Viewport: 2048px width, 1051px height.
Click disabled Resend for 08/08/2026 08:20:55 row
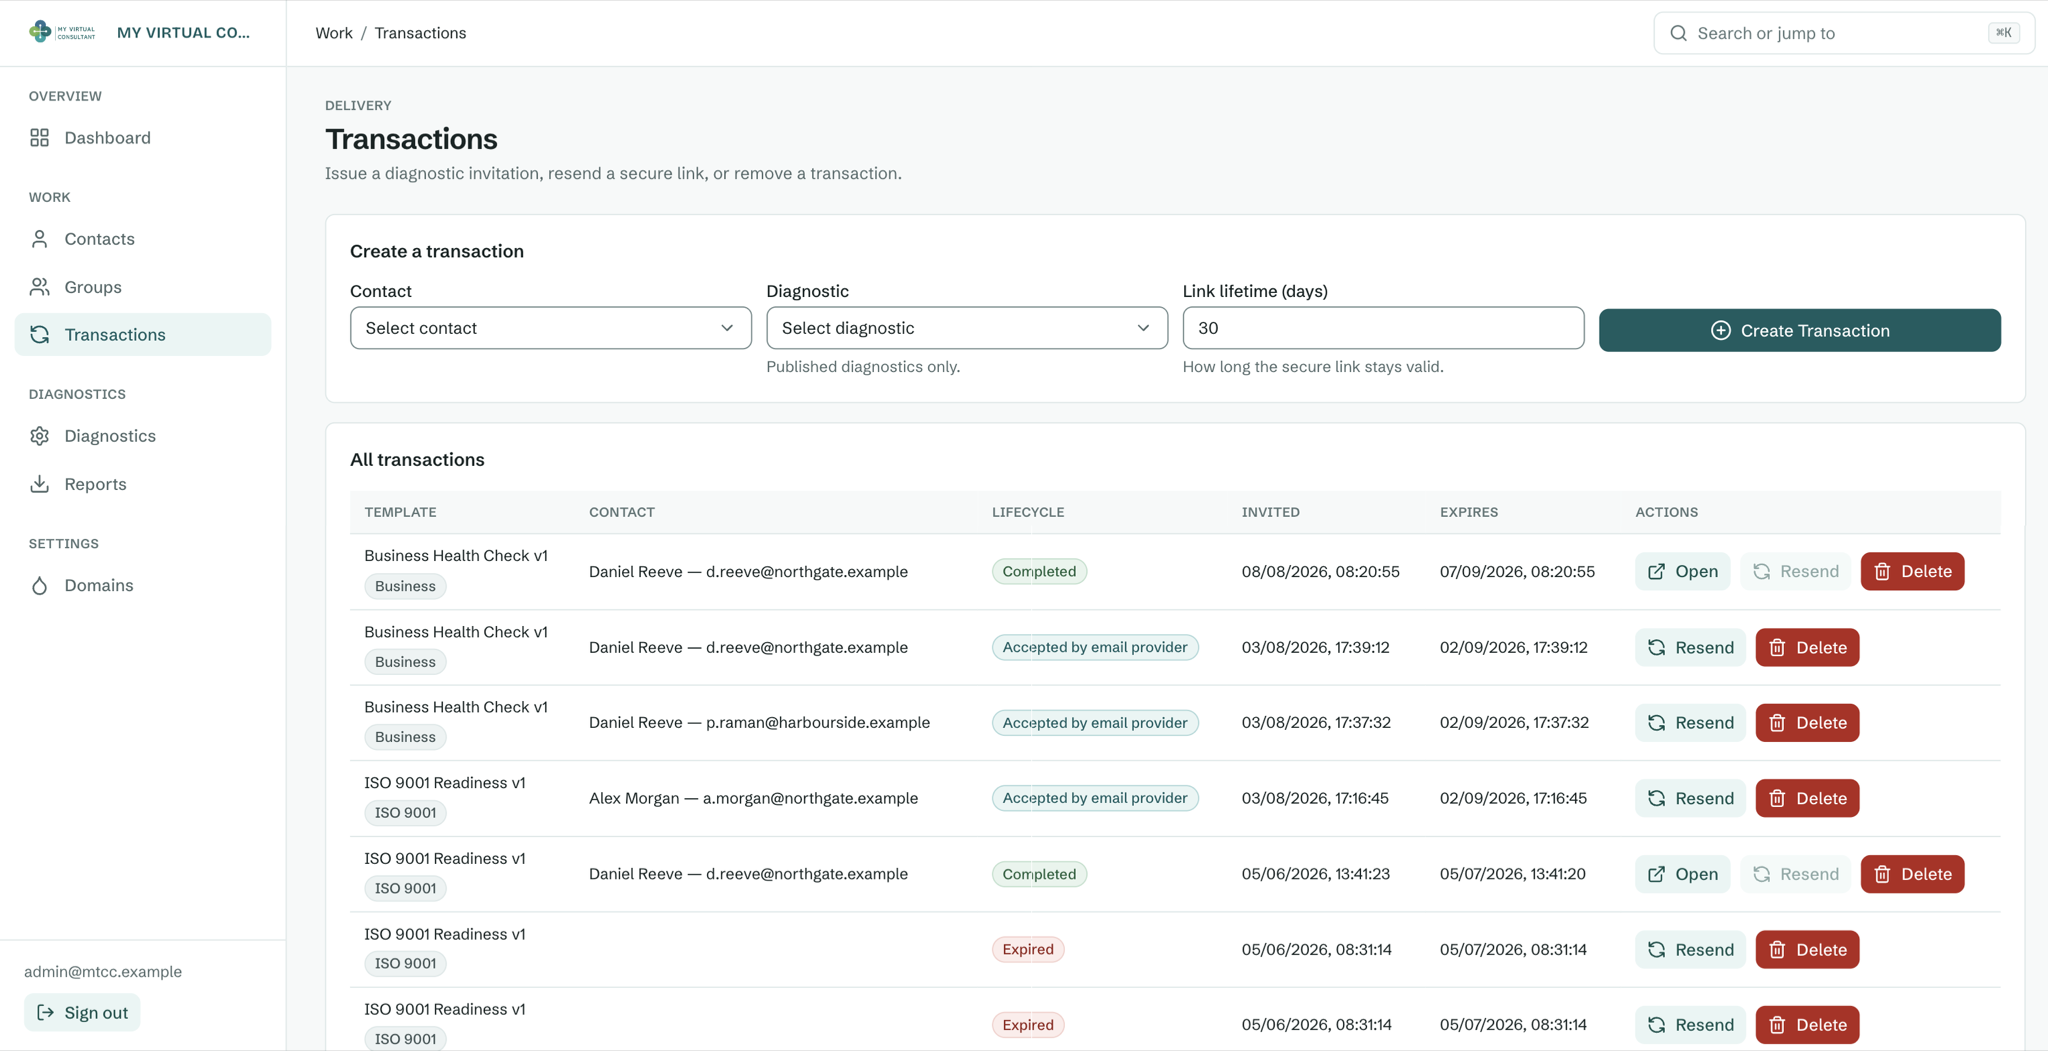1795,571
